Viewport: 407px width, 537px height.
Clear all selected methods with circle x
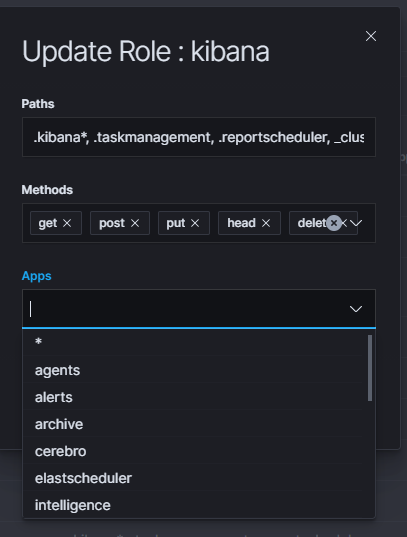[x=334, y=223]
